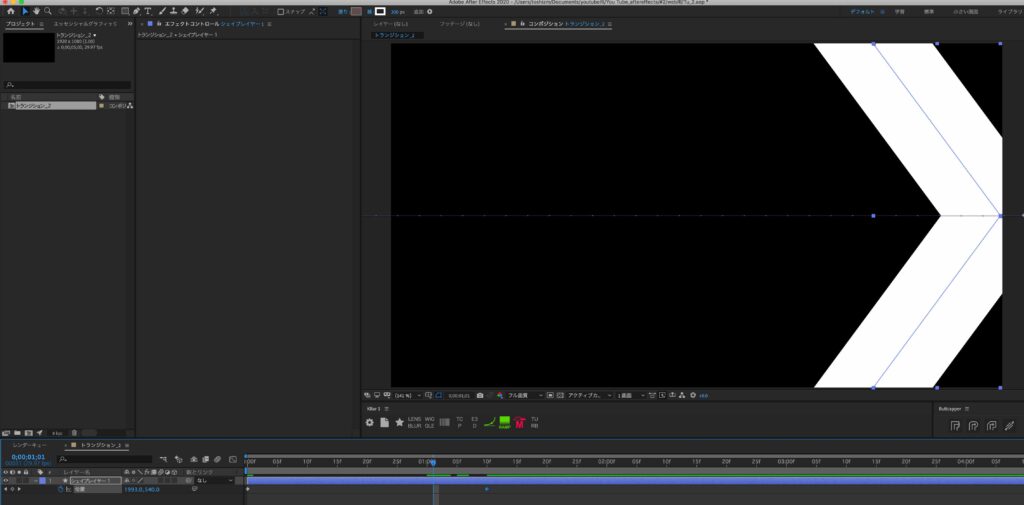
Task: Click the project composition thumbnail
Action: (29, 47)
